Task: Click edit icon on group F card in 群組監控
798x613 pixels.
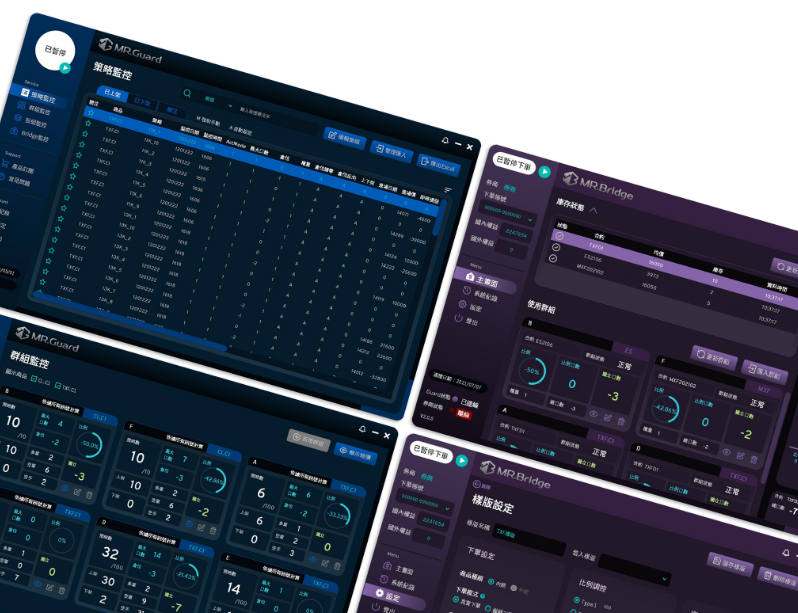Action: 201,527
